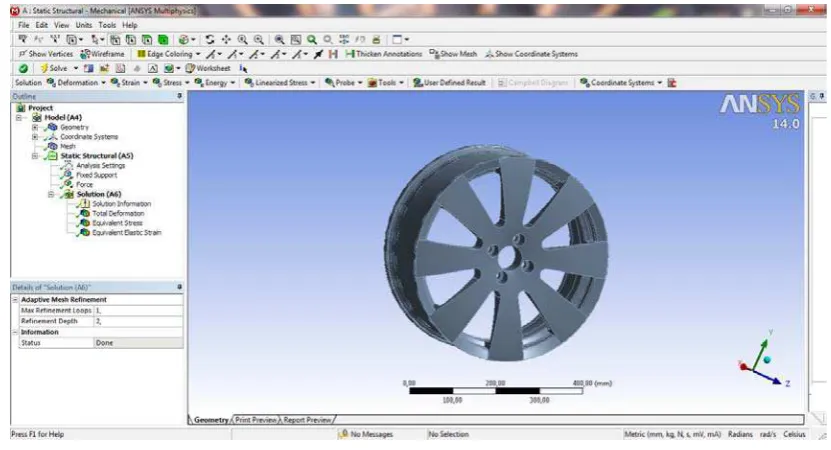This screenshot has width=831, height=450.
Task: Select Equivalent Elastic Strain result
Action: pos(126,233)
